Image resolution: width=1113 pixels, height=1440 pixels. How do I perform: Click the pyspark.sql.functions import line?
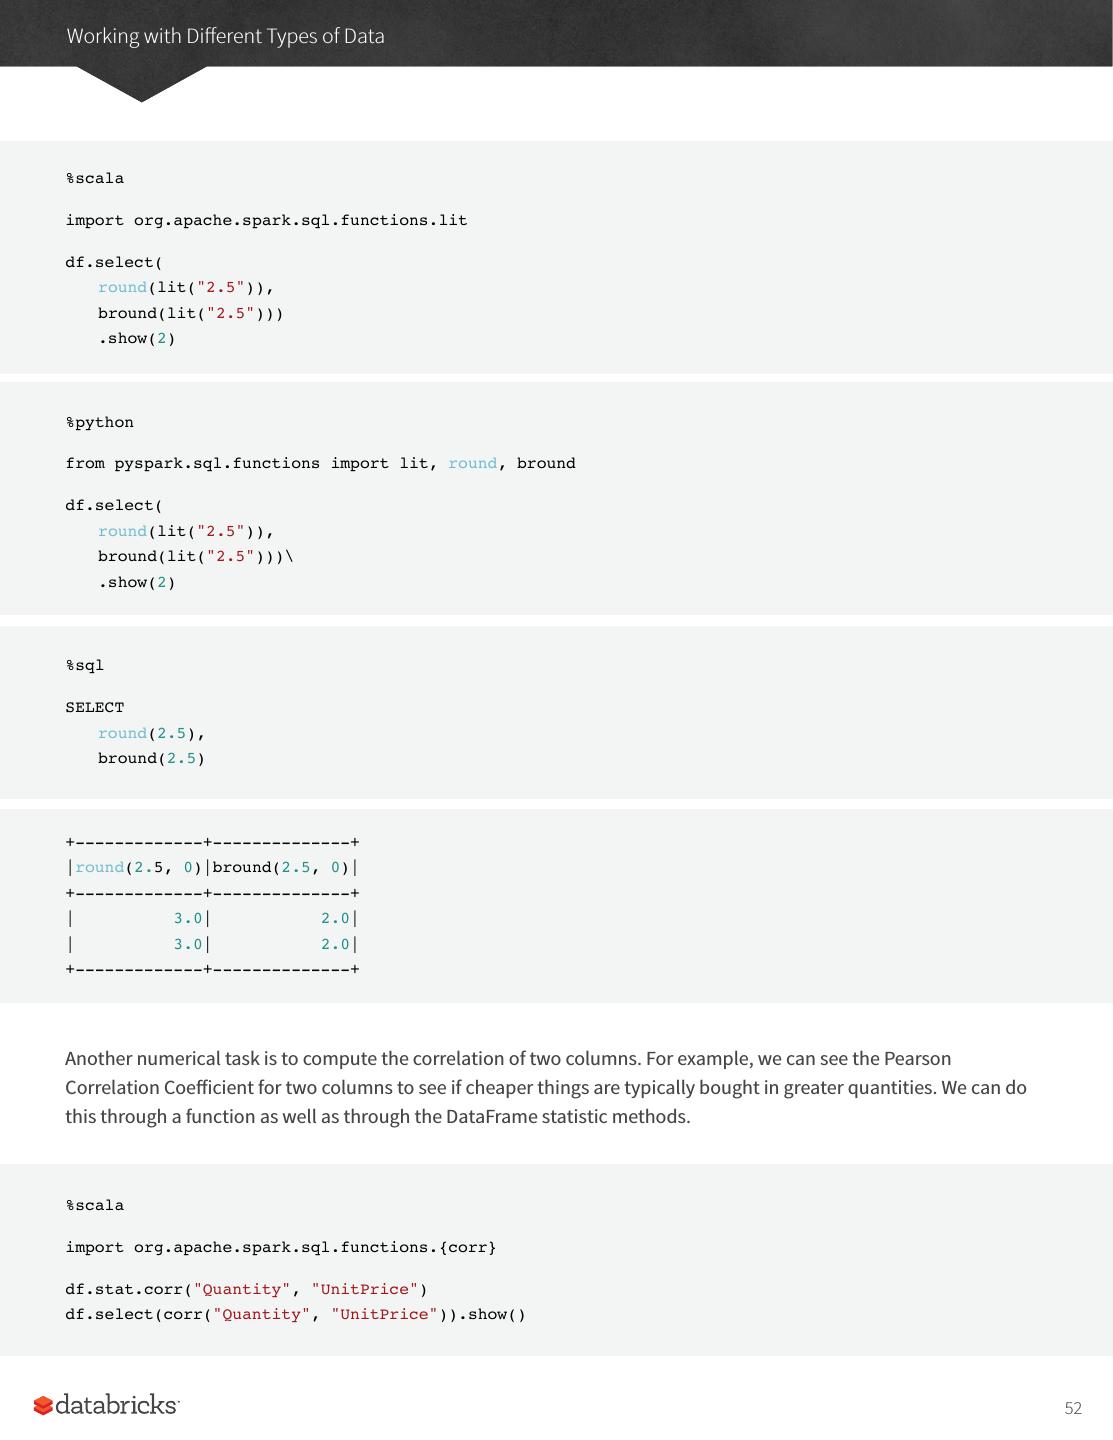click(320, 463)
